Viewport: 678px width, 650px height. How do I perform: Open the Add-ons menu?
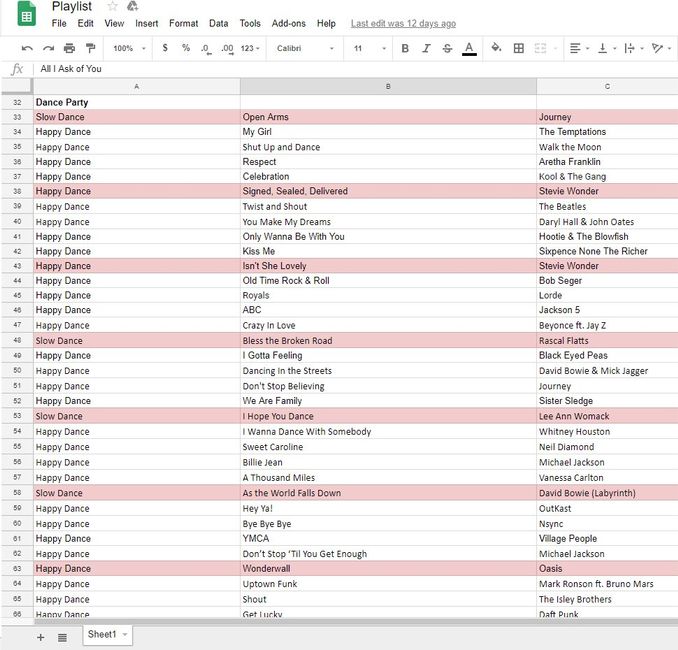click(x=288, y=23)
